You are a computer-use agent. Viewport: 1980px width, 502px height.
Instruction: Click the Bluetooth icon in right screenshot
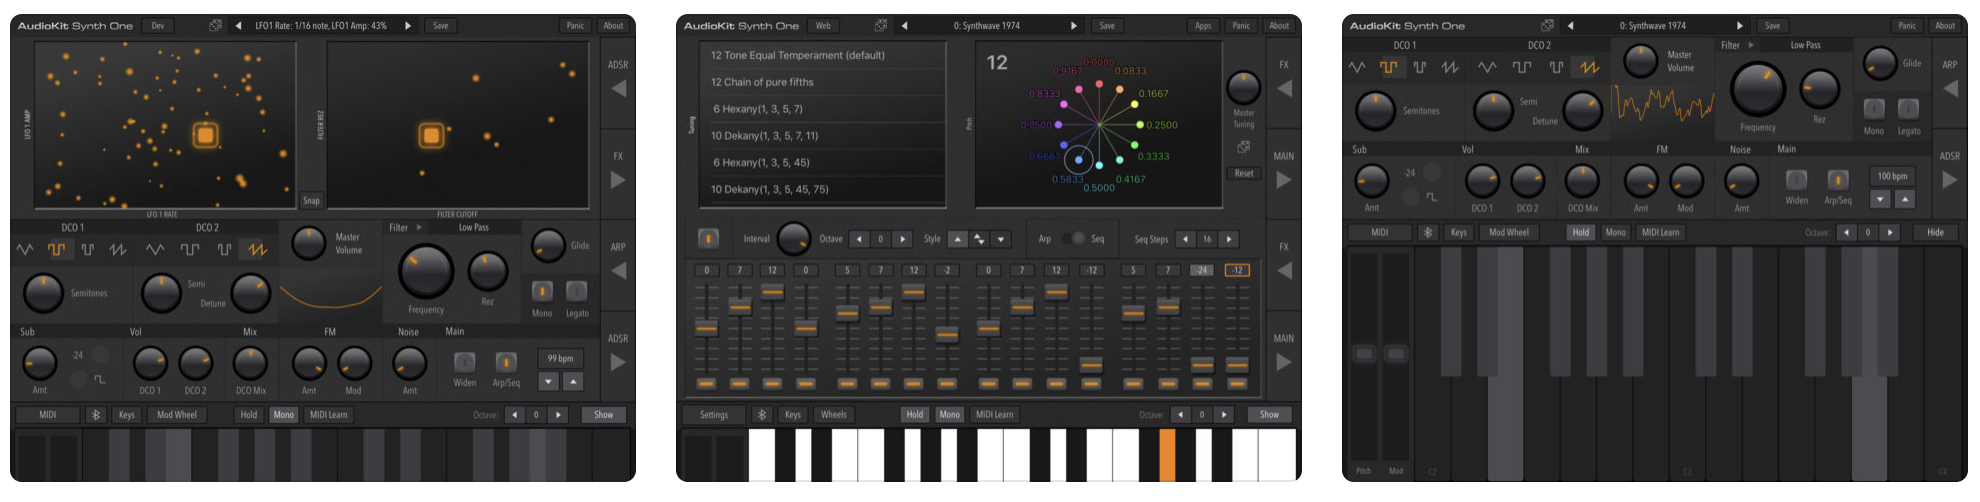click(x=1428, y=232)
